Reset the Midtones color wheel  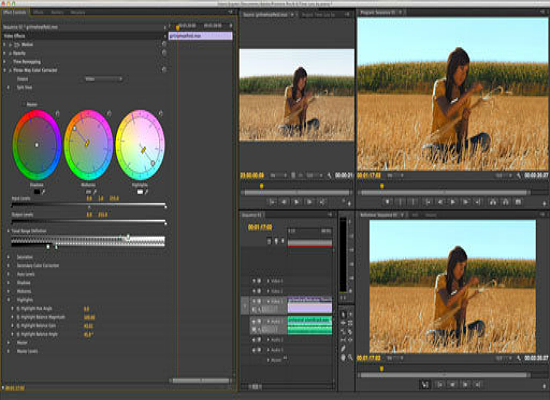pyautogui.click(x=109, y=113)
